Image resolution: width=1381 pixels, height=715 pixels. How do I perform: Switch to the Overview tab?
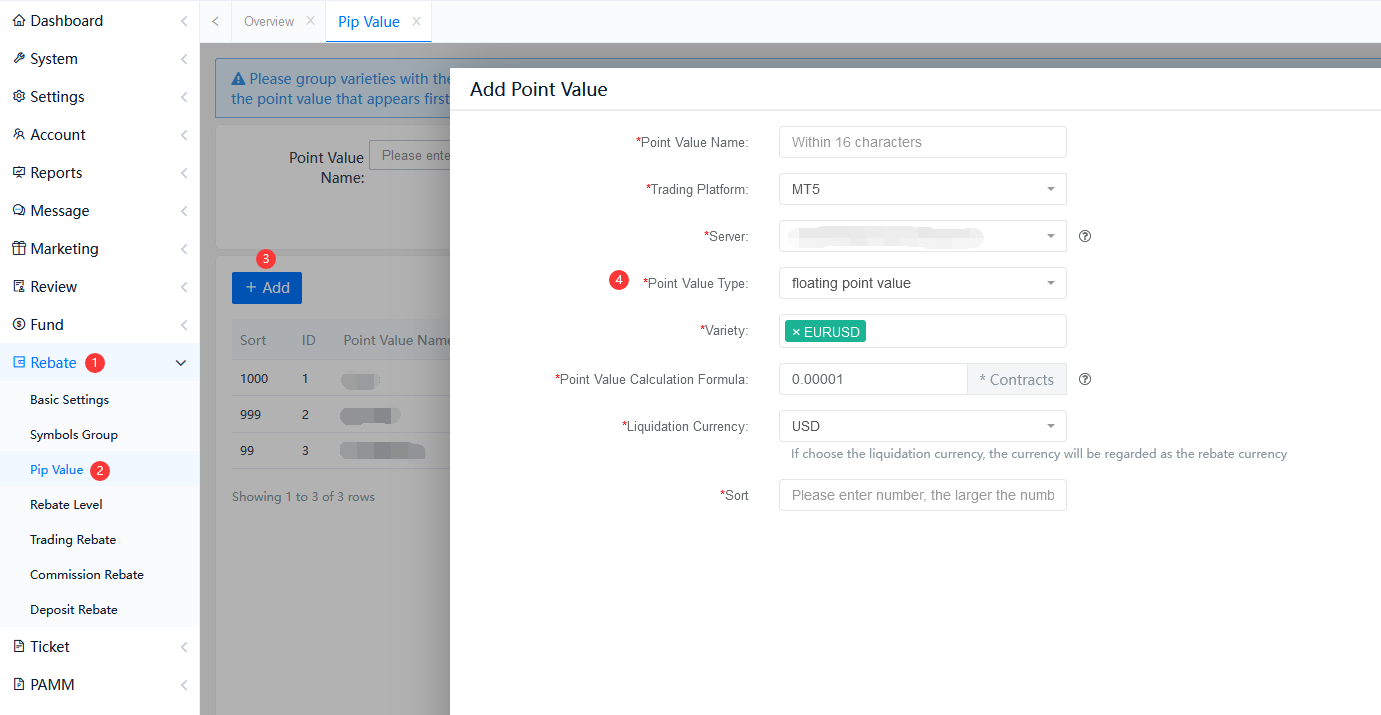click(269, 21)
